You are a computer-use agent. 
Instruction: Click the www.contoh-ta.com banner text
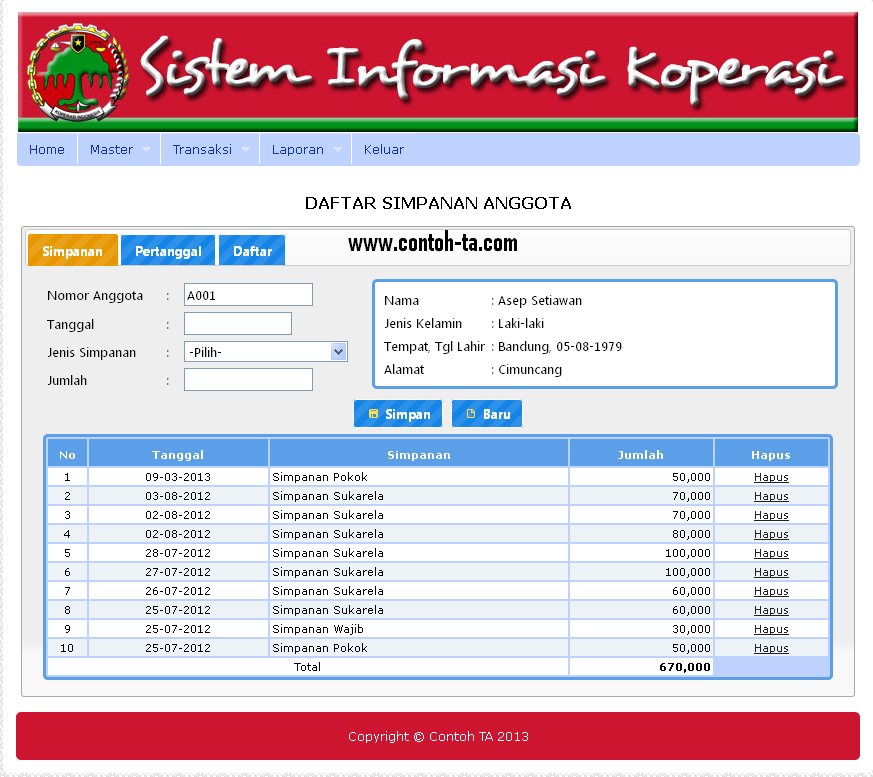point(435,243)
